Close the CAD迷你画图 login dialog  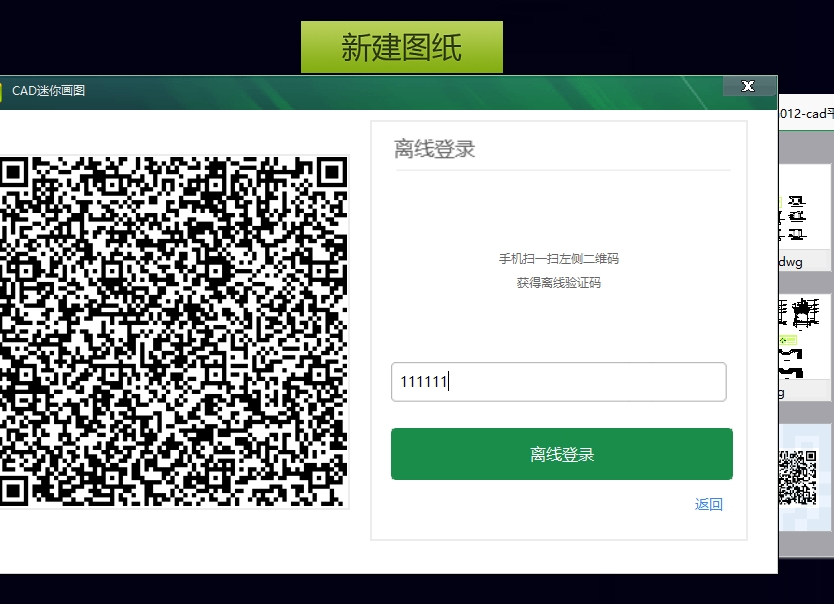tap(749, 86)
